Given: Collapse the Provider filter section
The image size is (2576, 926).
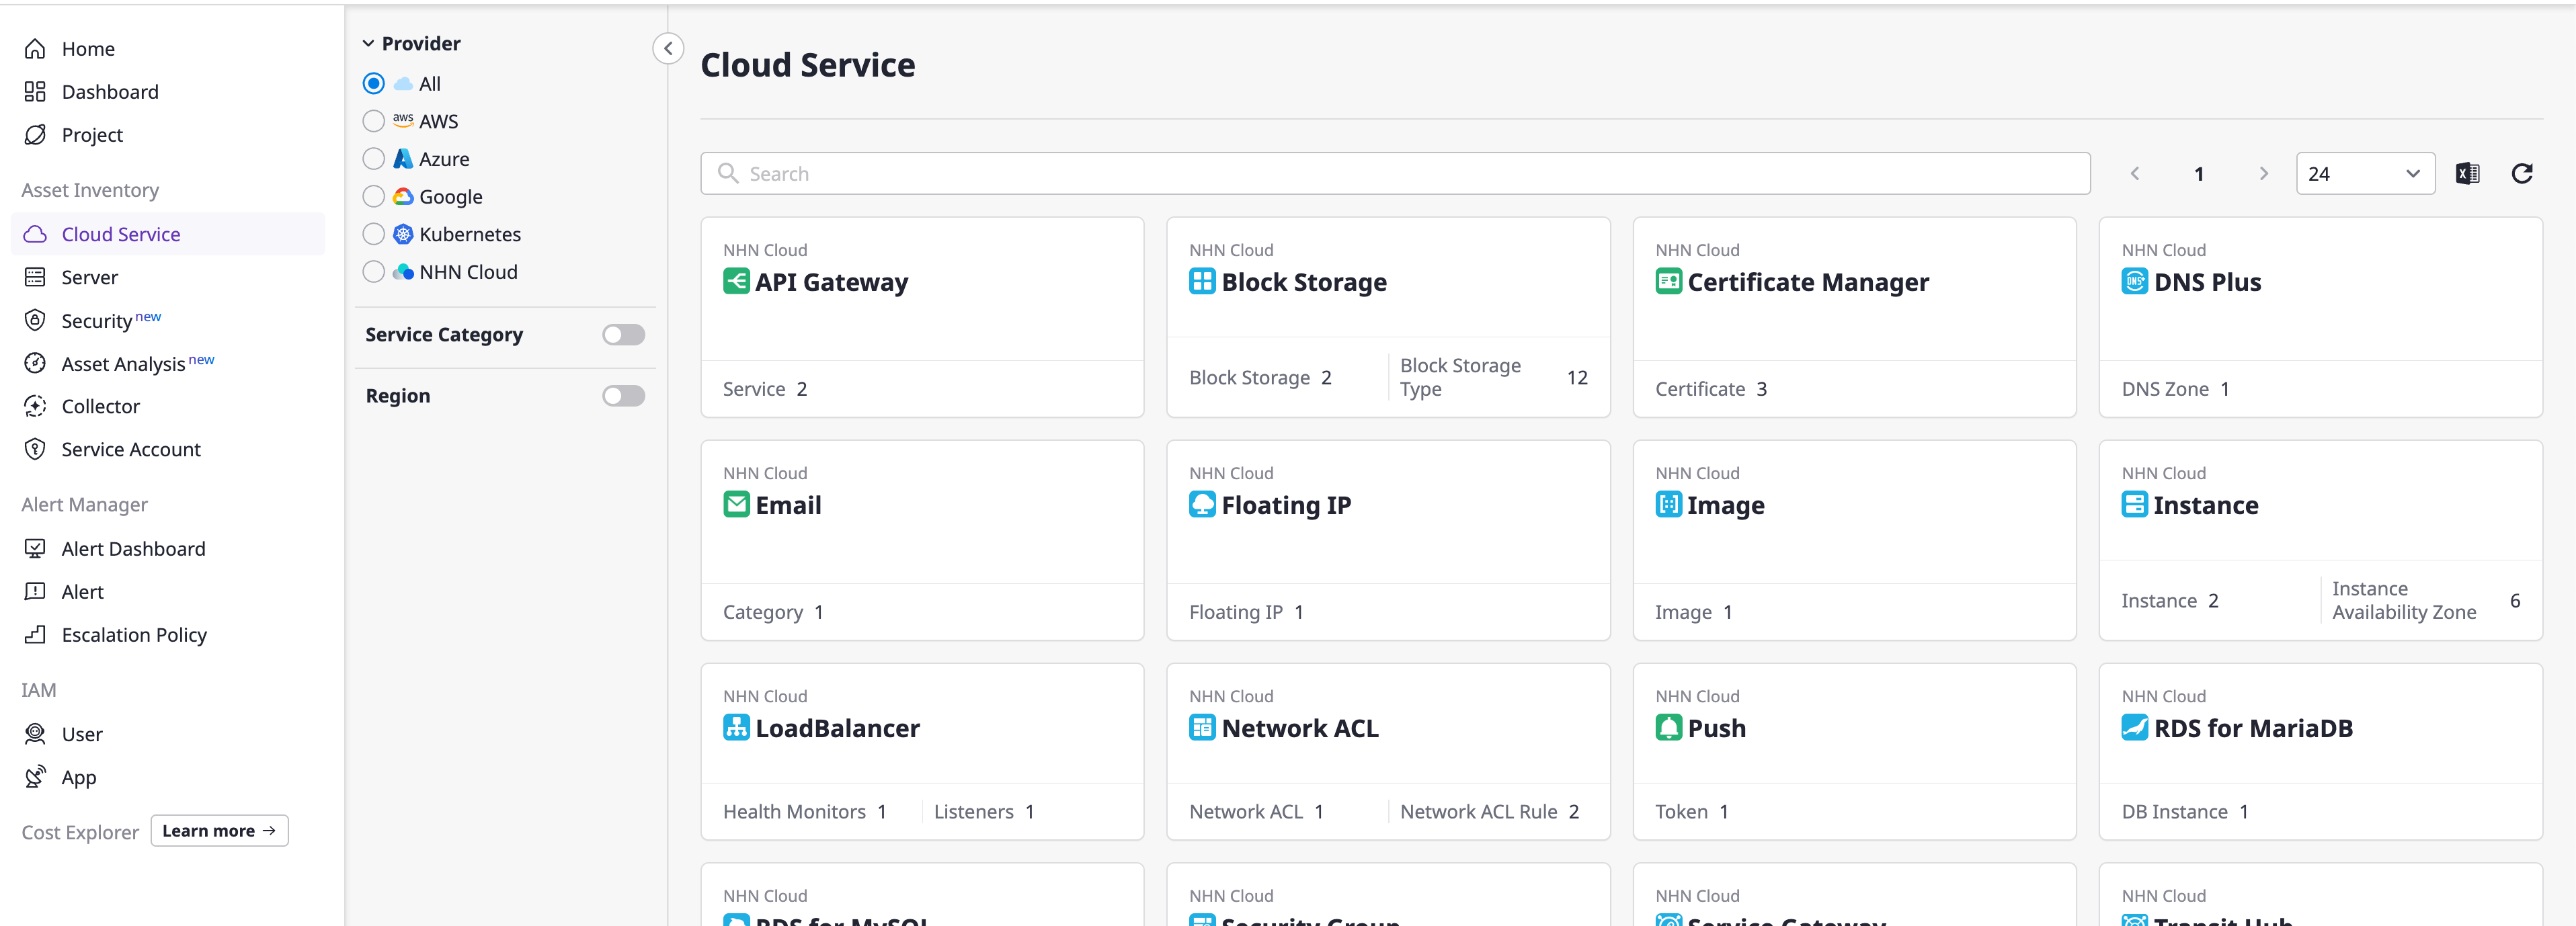Looking at the screenshot, I should tap(368, 44).
